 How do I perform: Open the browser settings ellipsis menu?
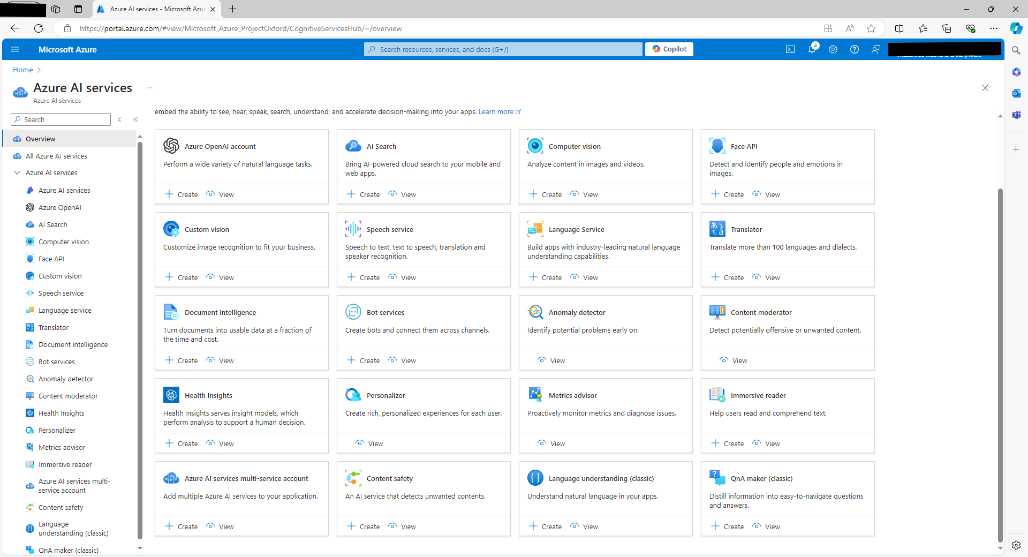(x=994, y=28)
